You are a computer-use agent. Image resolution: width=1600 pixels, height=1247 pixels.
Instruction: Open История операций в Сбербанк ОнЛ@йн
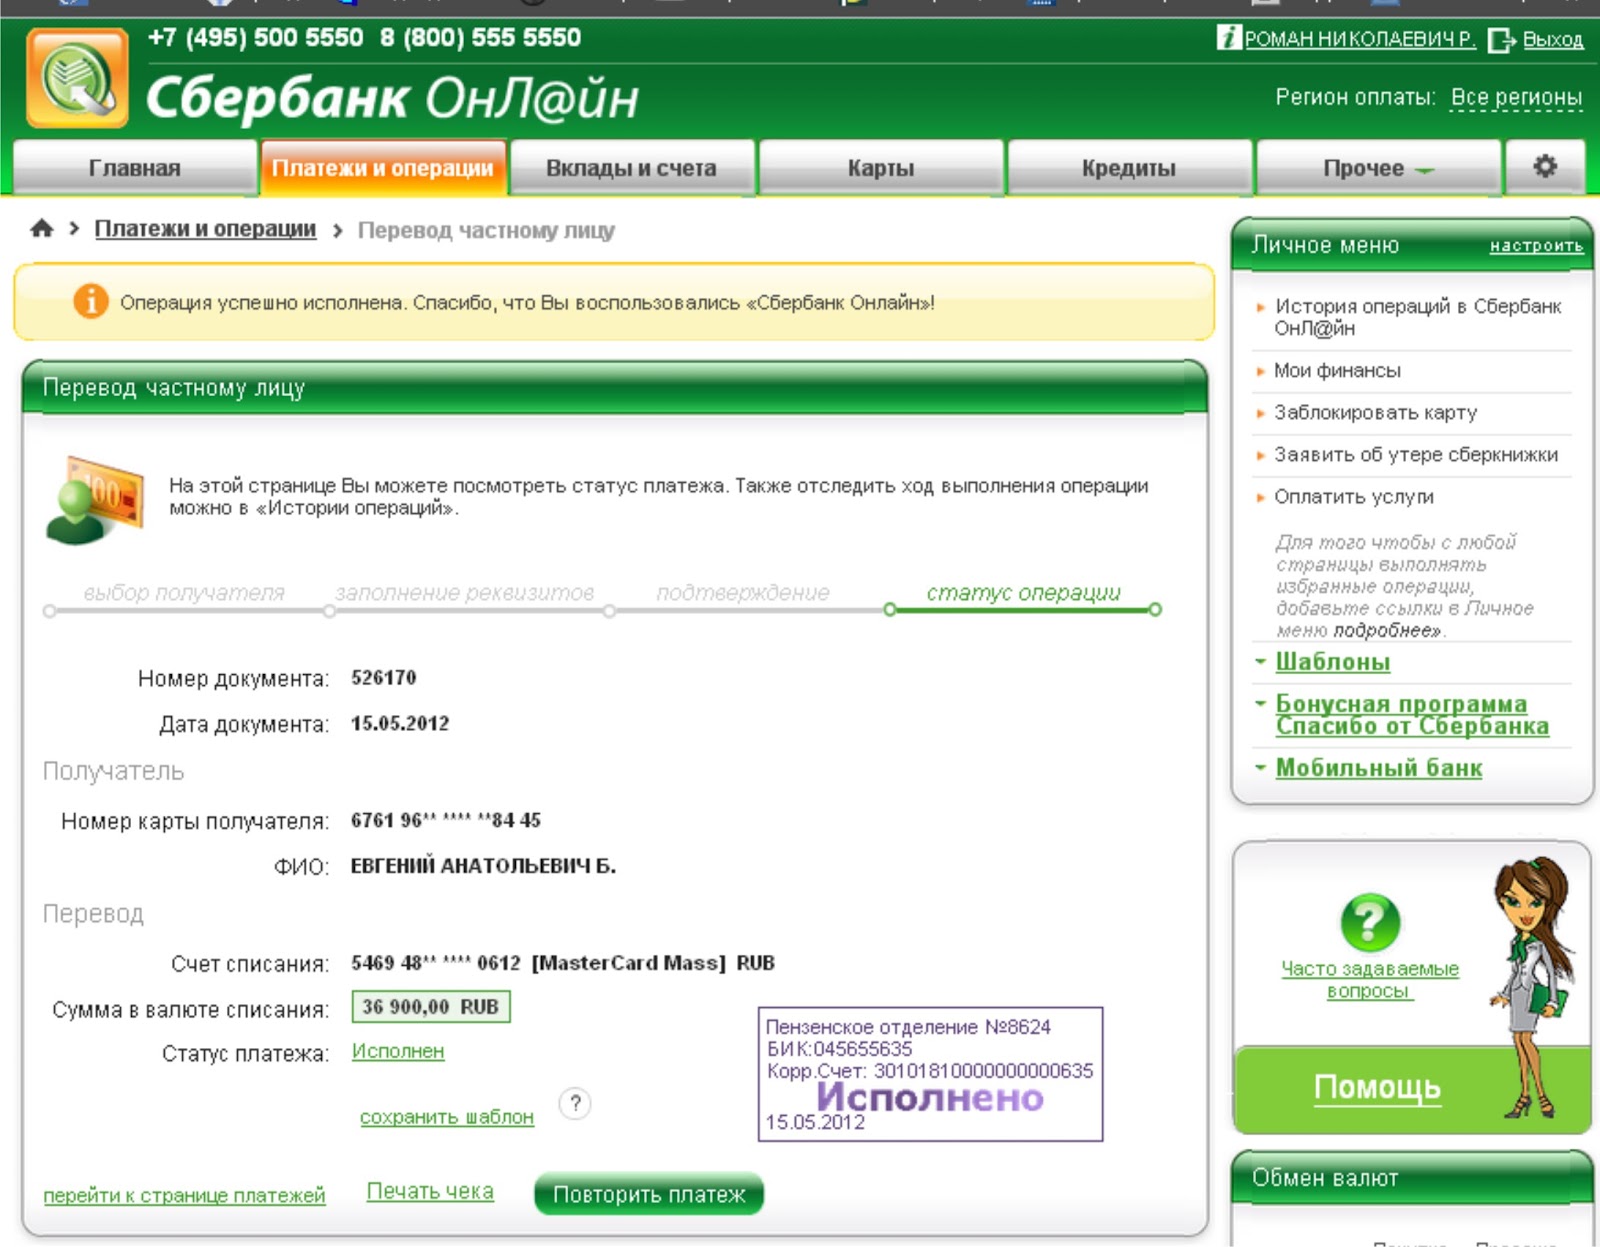[1417, 317]
